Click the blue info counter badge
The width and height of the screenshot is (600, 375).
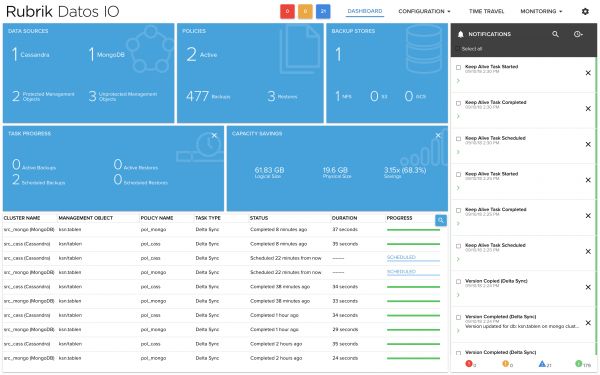coord(323,11)
